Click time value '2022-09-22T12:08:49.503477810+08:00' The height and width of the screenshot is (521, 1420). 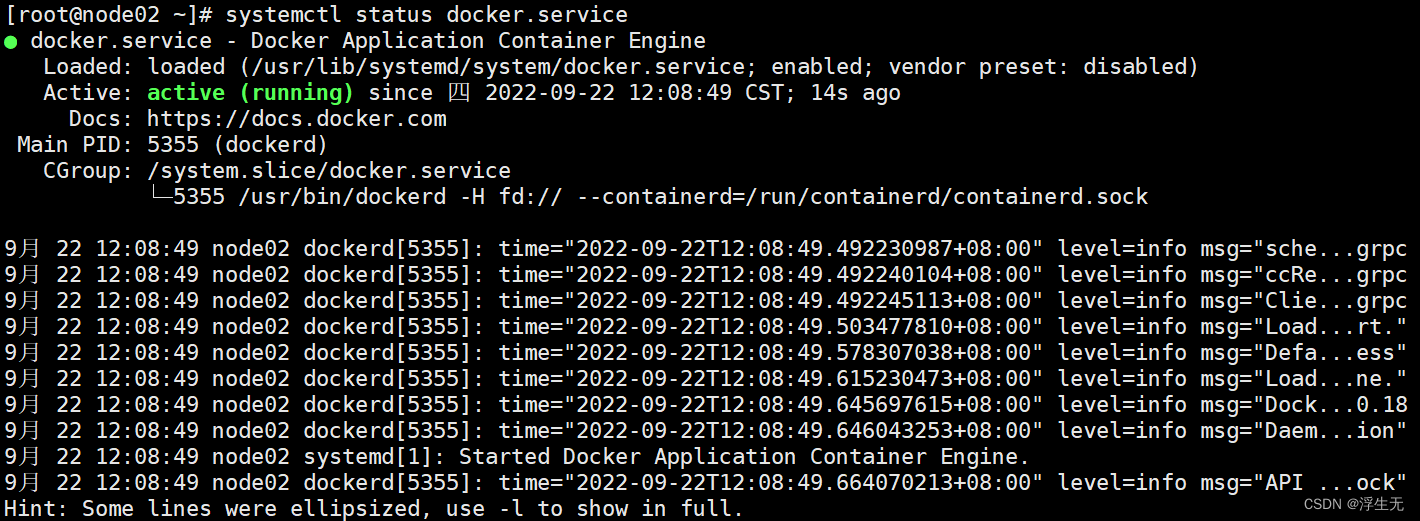pos(804,327)
